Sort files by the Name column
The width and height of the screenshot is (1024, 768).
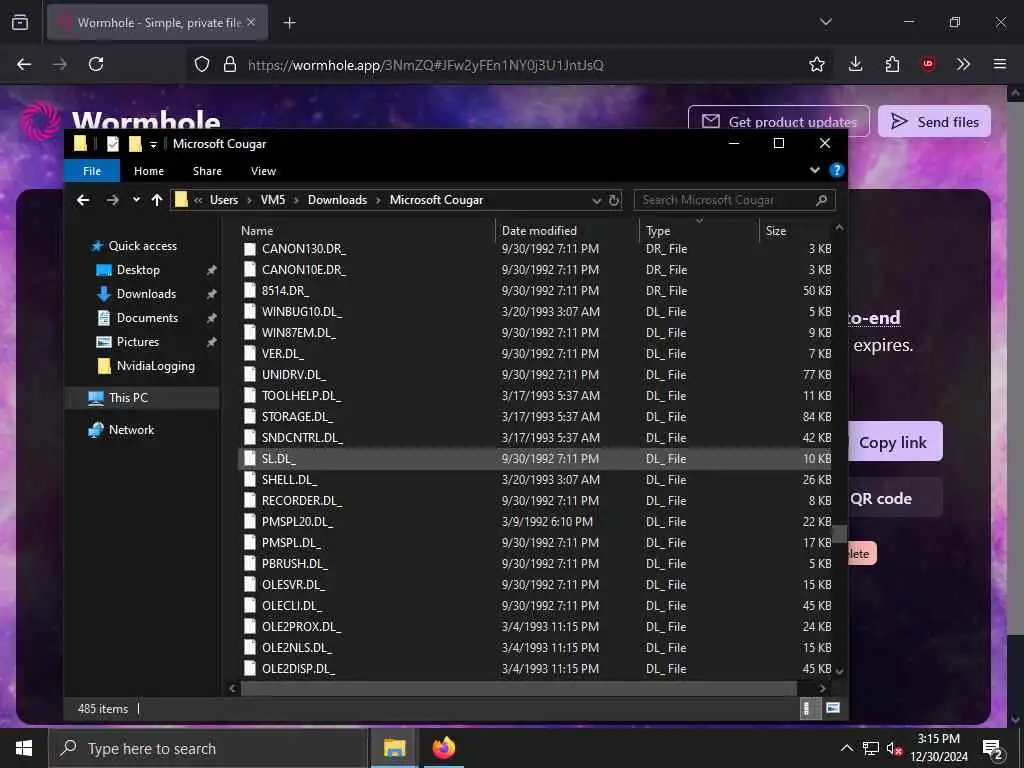tap(367, 231)
